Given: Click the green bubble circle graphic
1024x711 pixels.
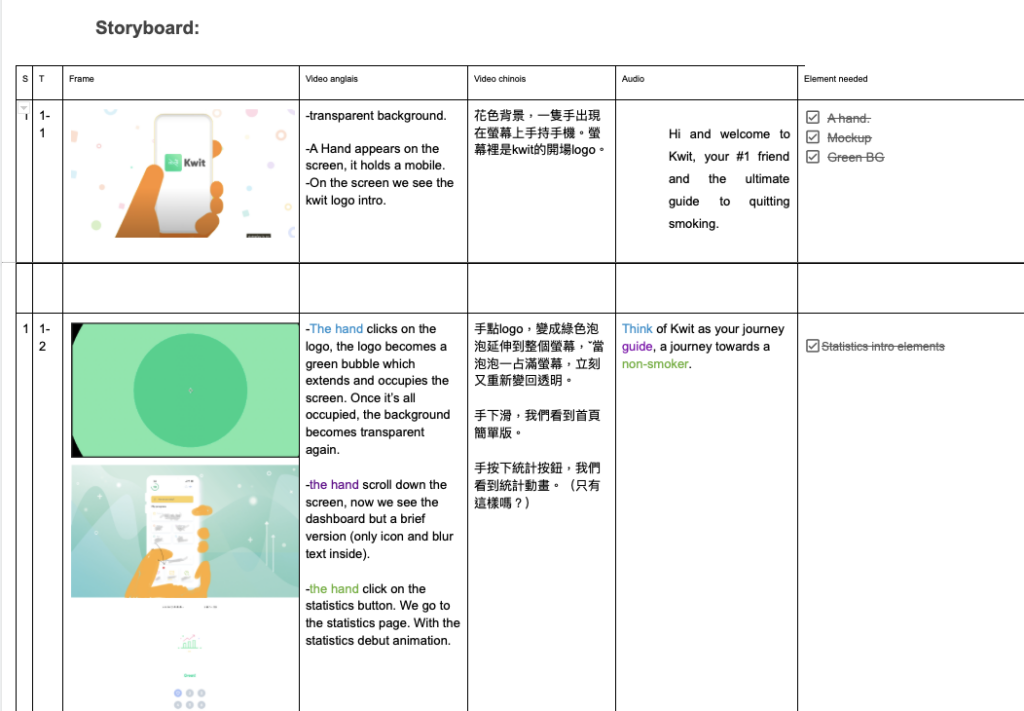Looking at the screenshot, I should pos(190,389).
